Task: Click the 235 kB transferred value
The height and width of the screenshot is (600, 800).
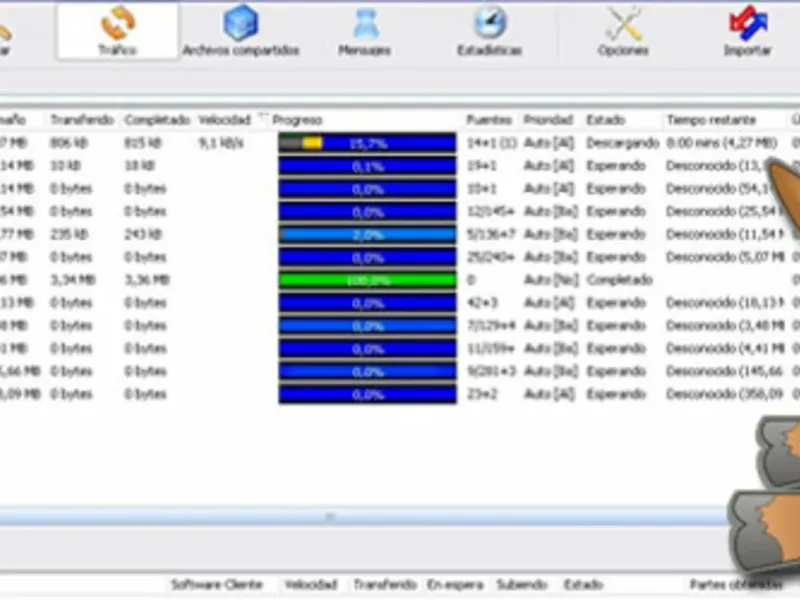Action: click(69, 235)
